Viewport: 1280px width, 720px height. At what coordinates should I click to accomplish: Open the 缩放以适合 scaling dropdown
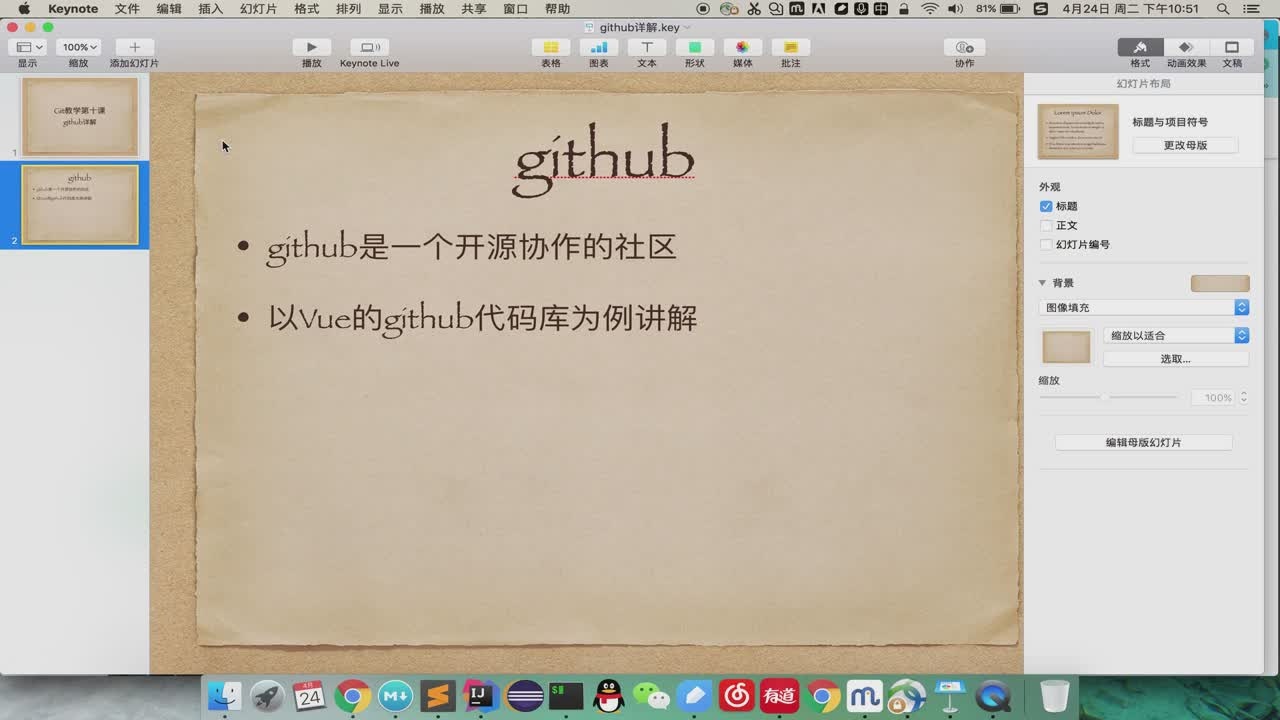1176,335
